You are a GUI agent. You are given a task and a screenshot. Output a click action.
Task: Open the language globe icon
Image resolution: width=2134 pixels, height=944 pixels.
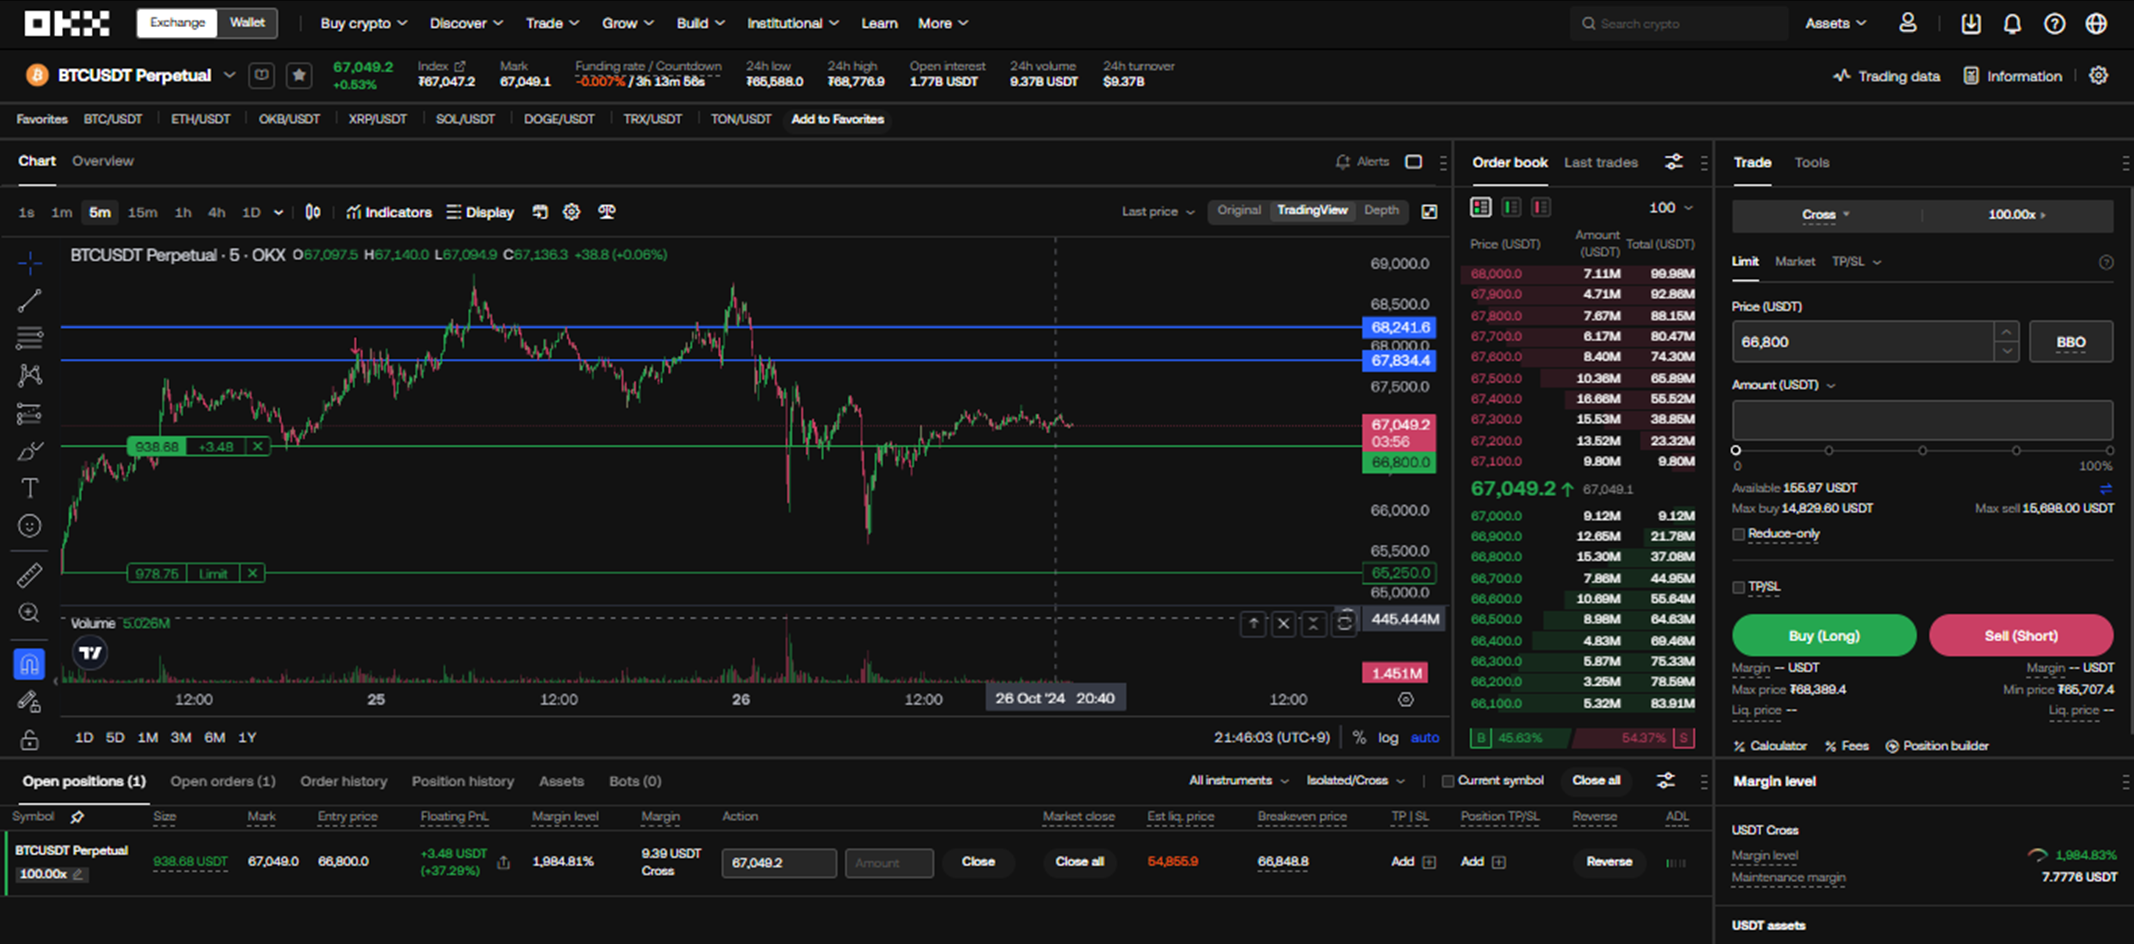(x=2096, y=23)
